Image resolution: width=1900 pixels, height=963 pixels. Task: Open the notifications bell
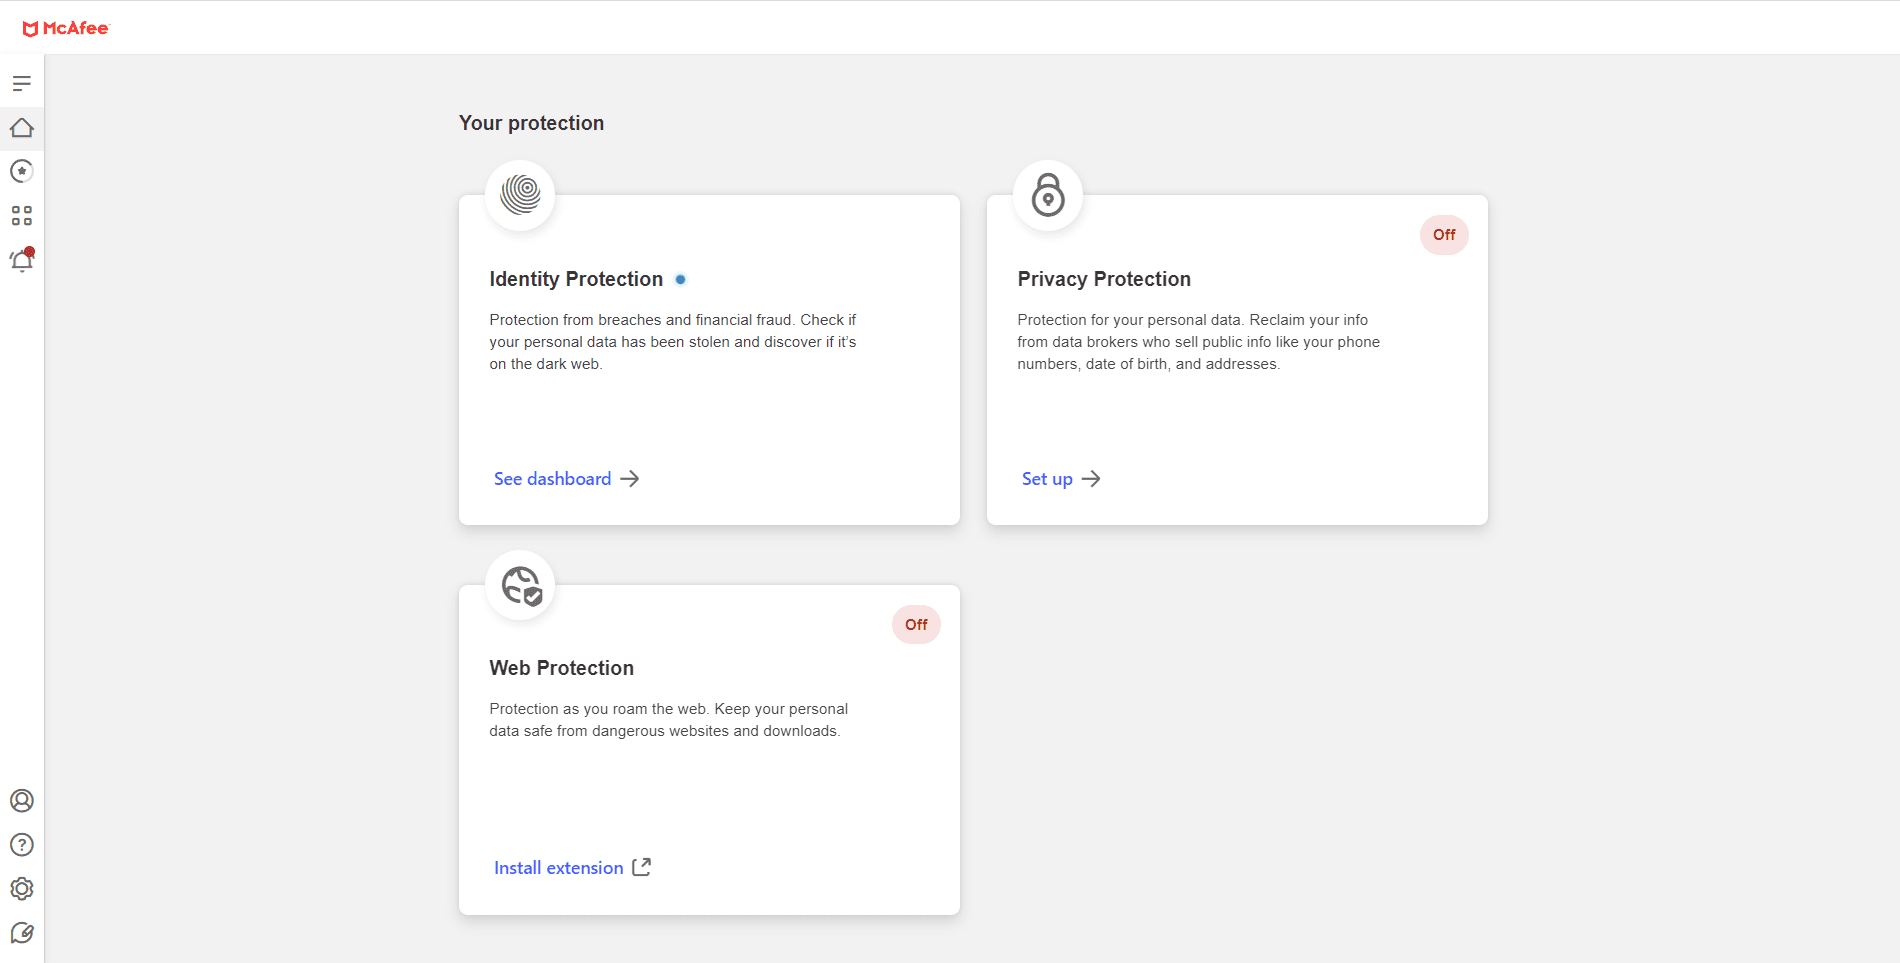pos(22,261)
